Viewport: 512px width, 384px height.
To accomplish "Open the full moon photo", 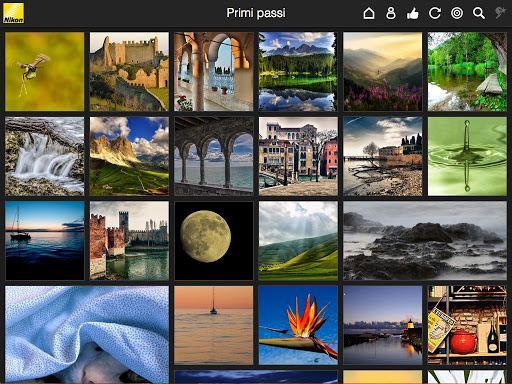I will click(214, 241).
